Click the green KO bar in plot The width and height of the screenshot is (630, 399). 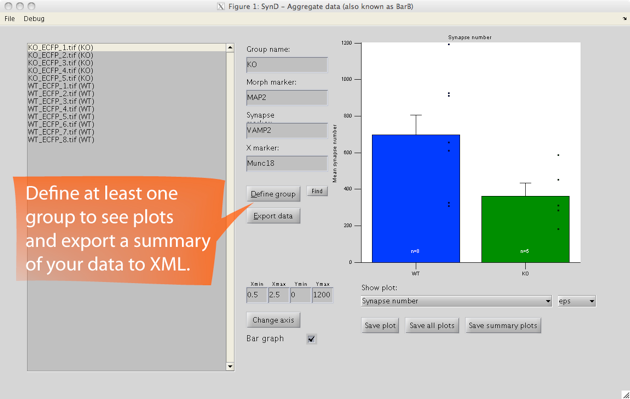(525, 229)
